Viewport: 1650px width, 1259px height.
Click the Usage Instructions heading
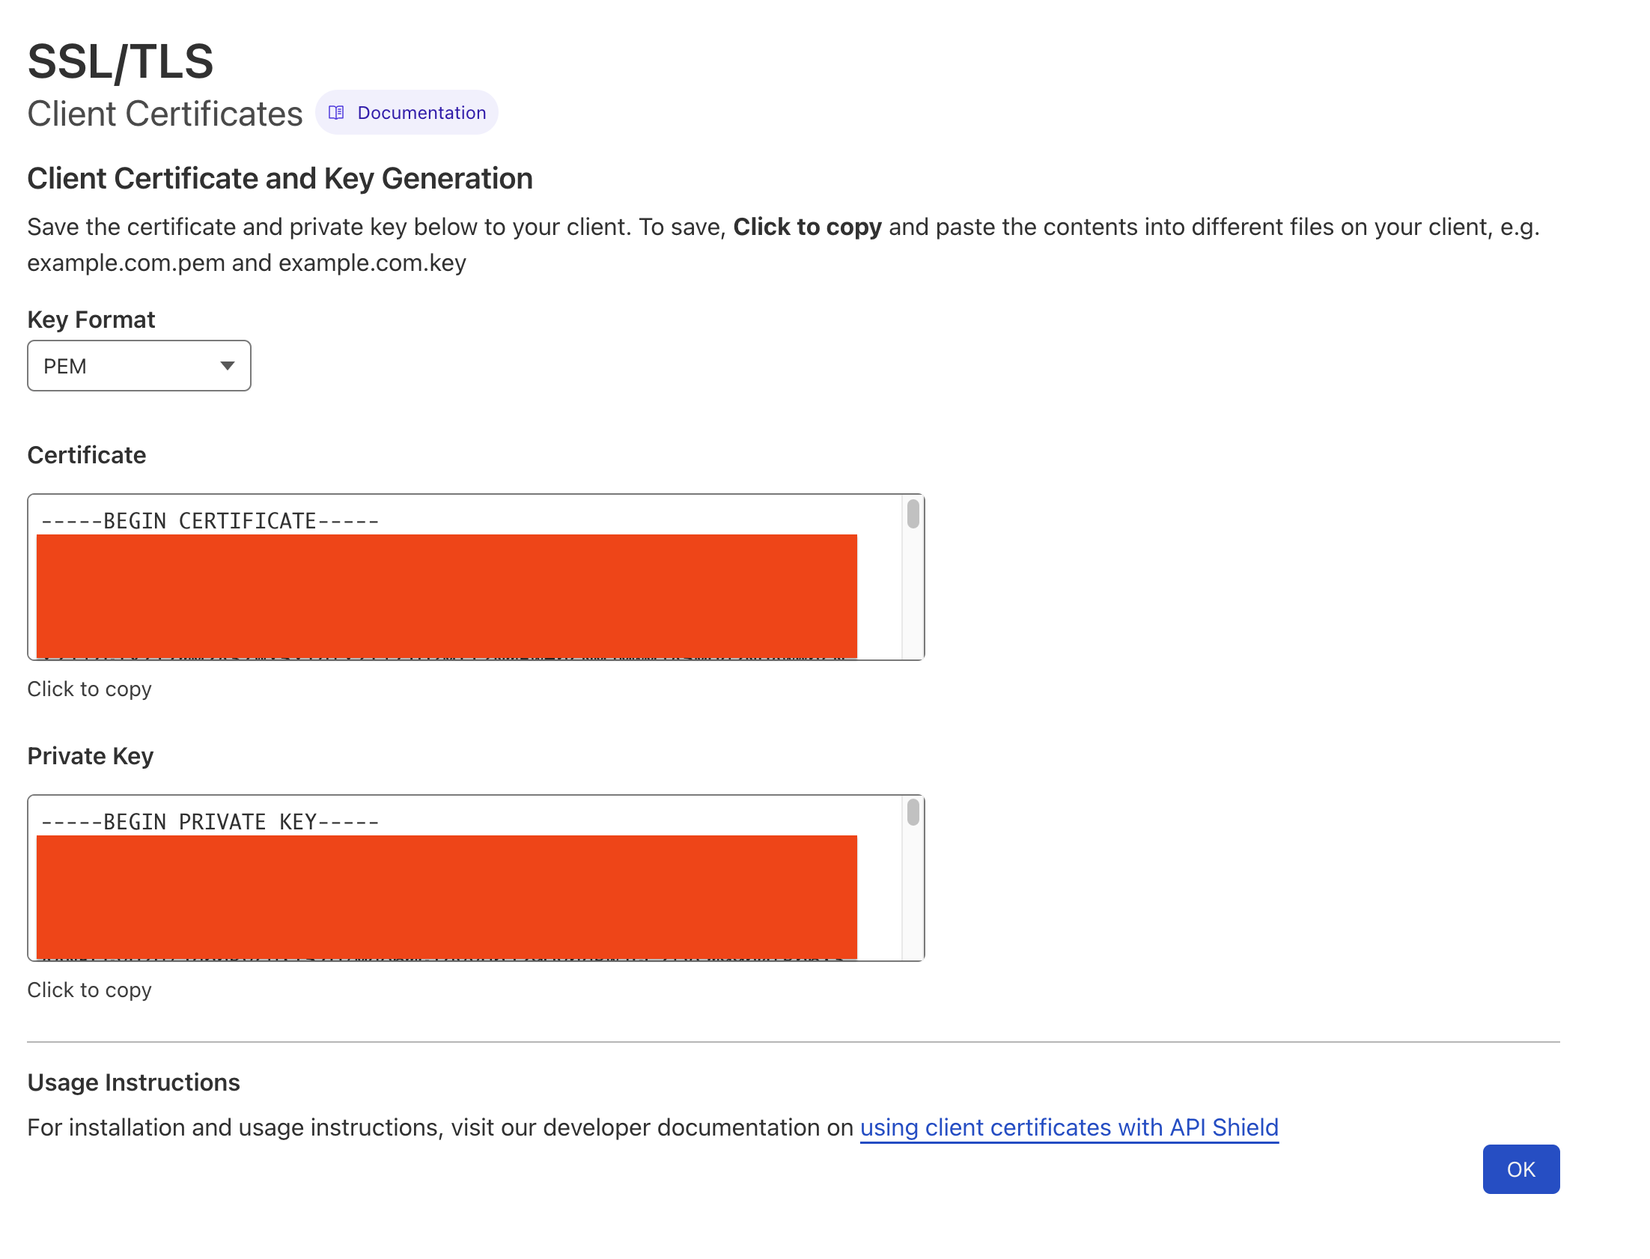[134, 1083]
